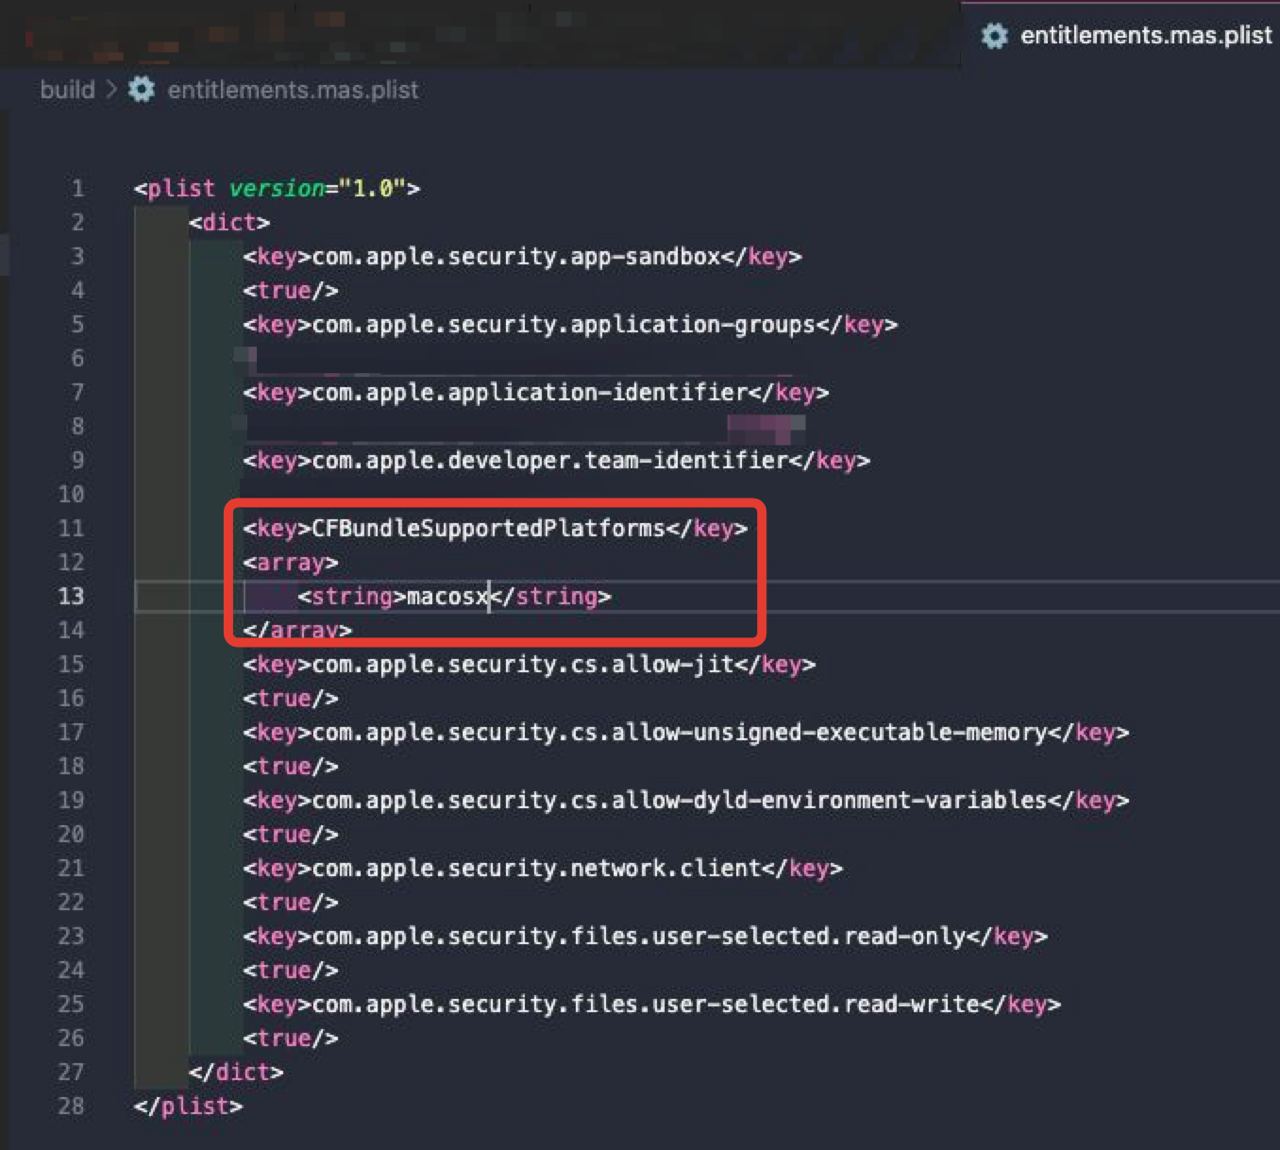Click the closing plist tag
This screenshot has width=1280, height=1150.
pyautogui.click(x=188, y=1106)
